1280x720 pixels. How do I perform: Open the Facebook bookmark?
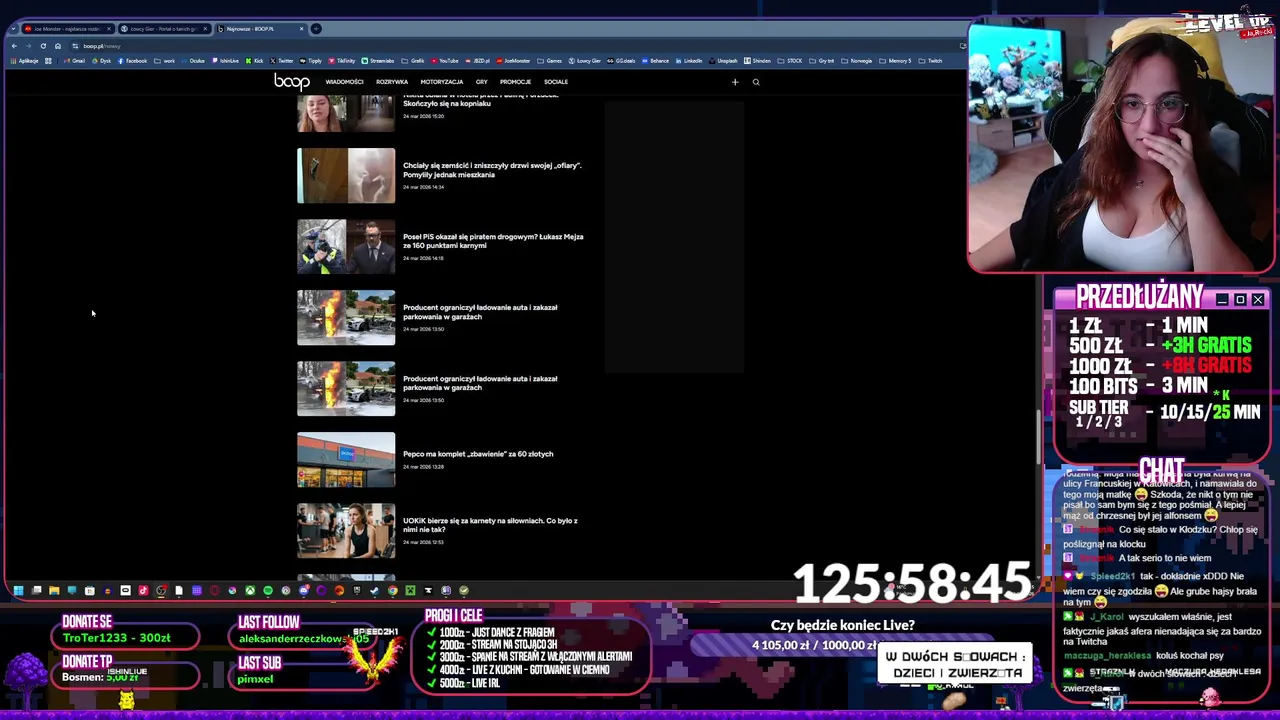(x=132, y=61)
